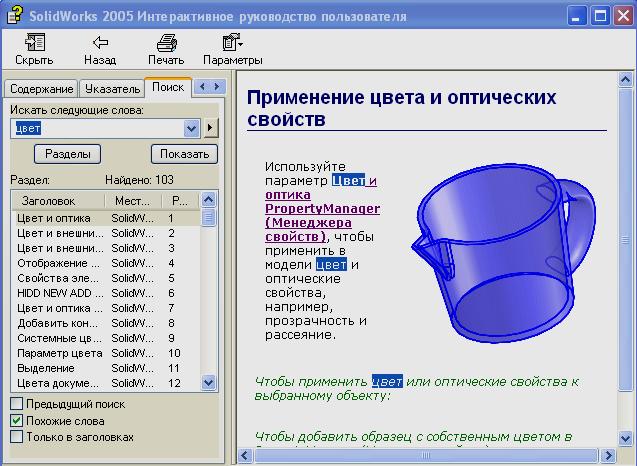The height and width of the screenshot is (466, 637).
Task: Select the HIDD NEW ADD ... result
Action: [x=106, y=293]
